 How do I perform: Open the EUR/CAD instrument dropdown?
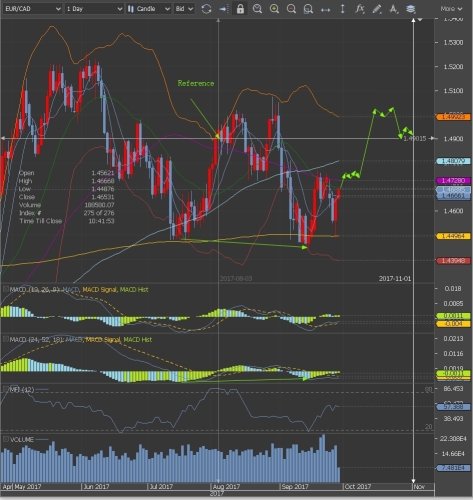point(32,9)
